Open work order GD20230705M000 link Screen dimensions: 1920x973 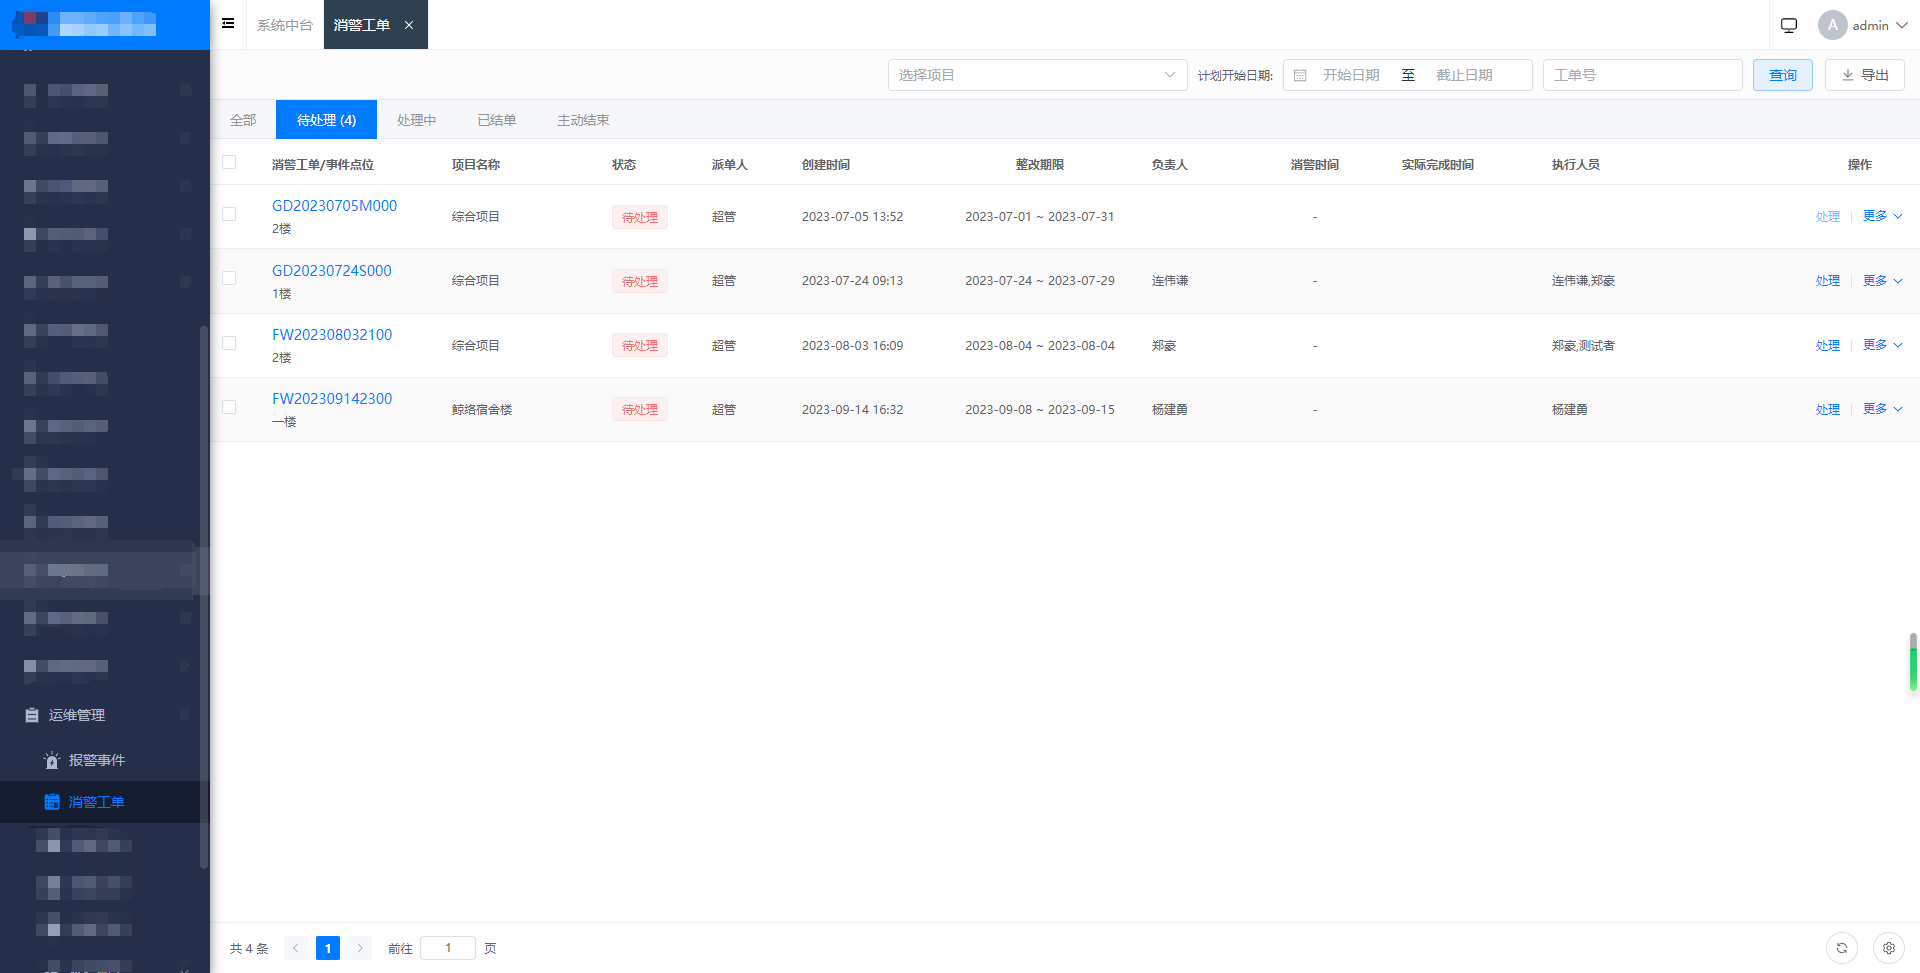[334, 205]
